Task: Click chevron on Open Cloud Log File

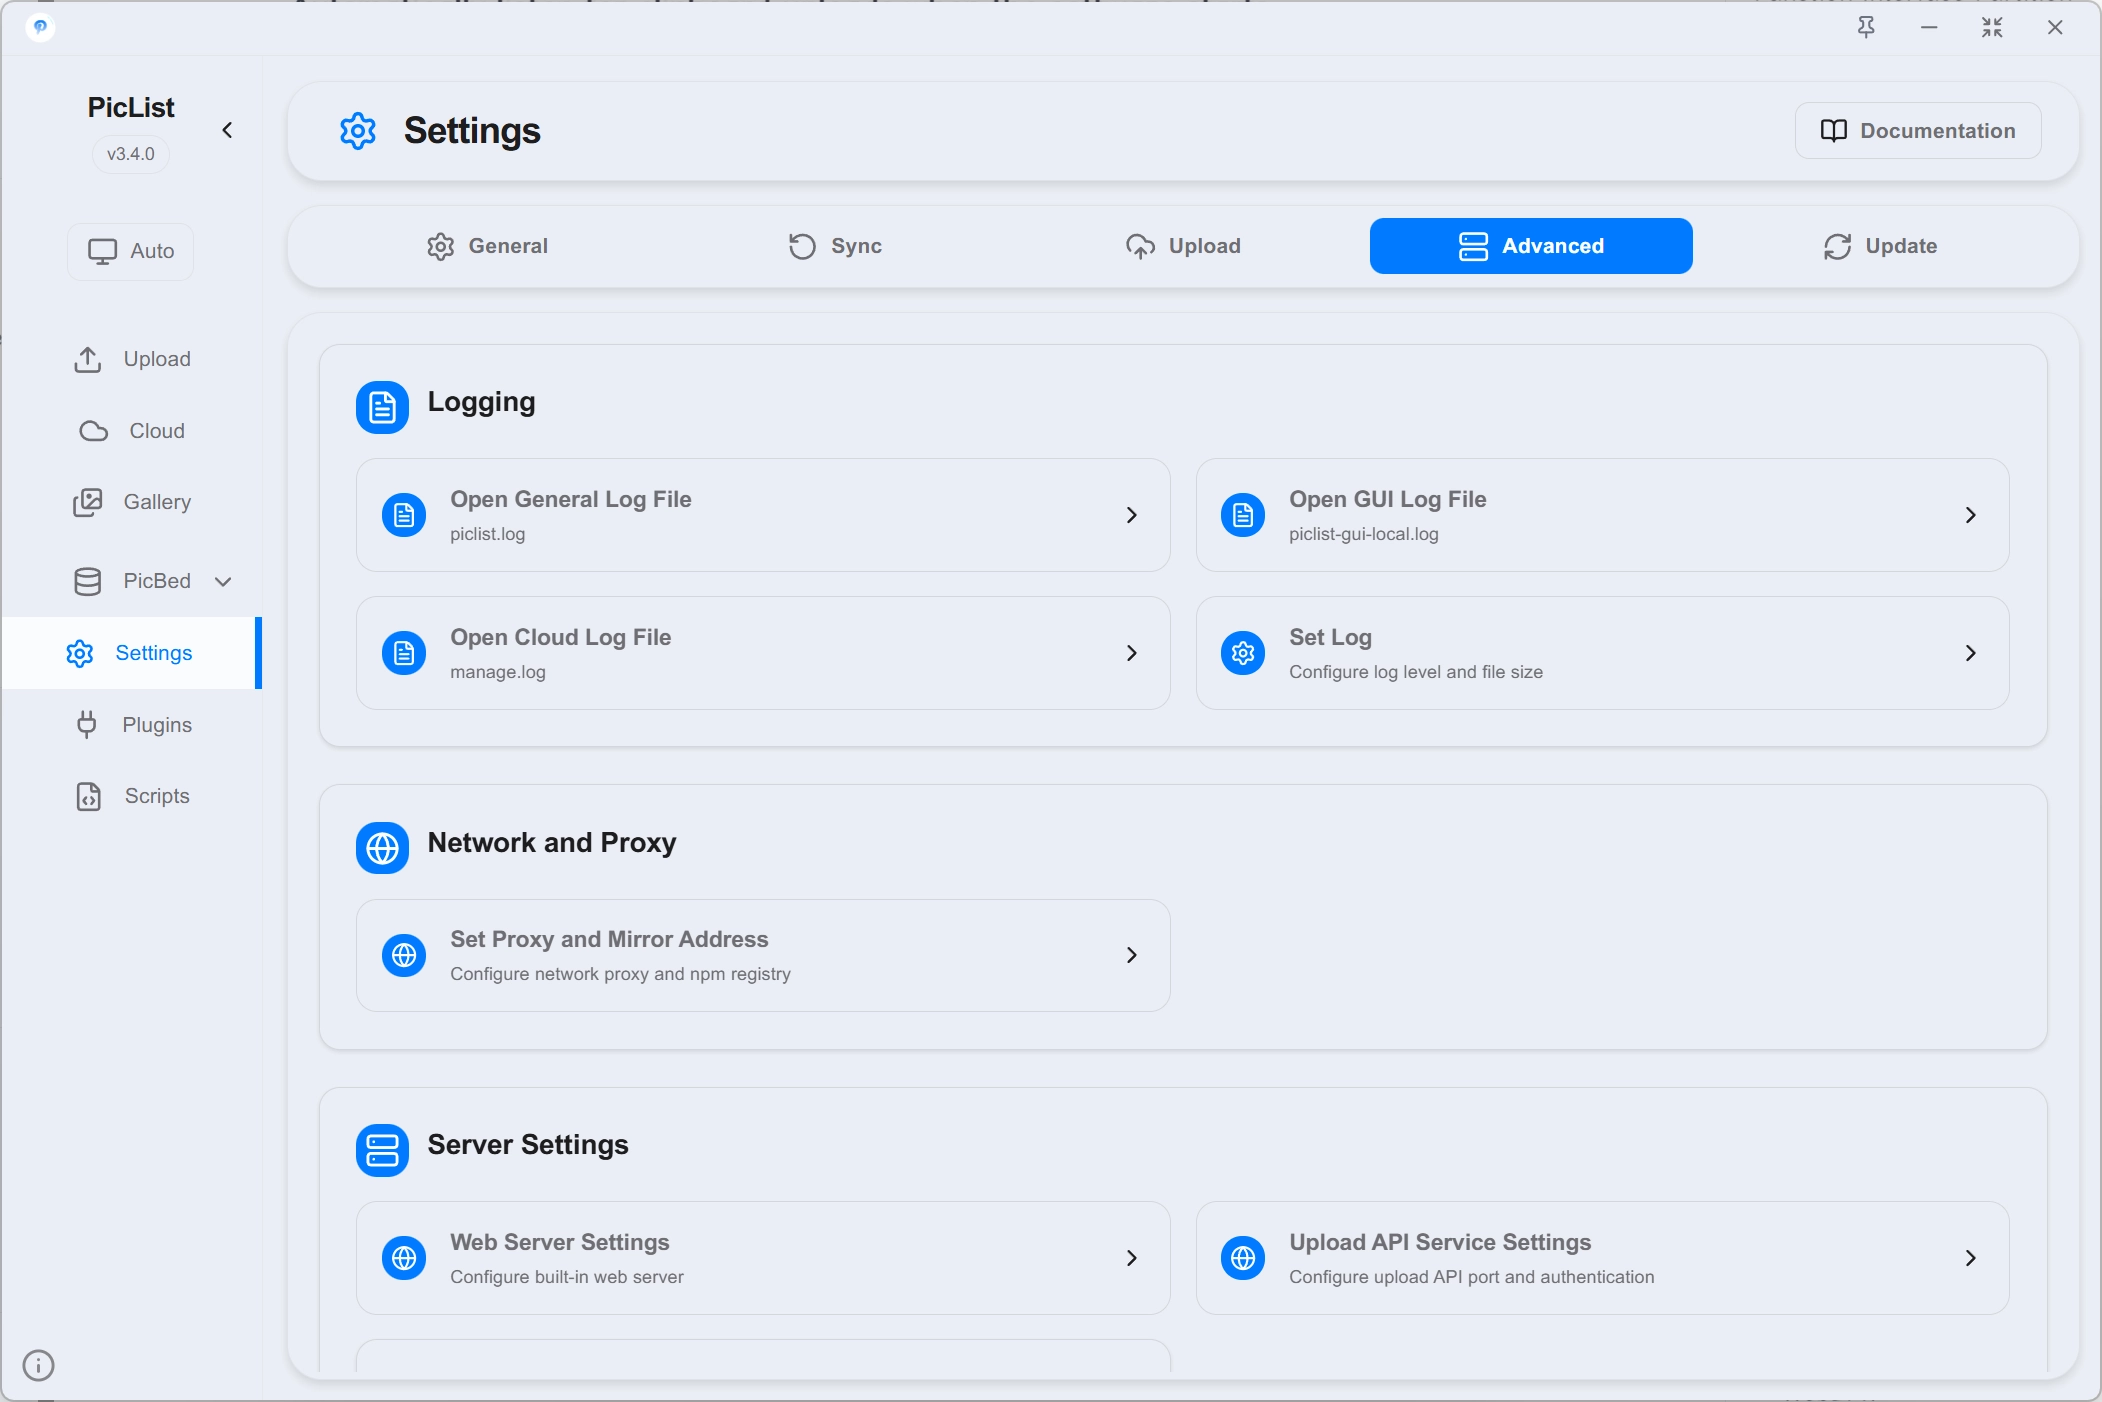Action: click(x=1131, y=653)
